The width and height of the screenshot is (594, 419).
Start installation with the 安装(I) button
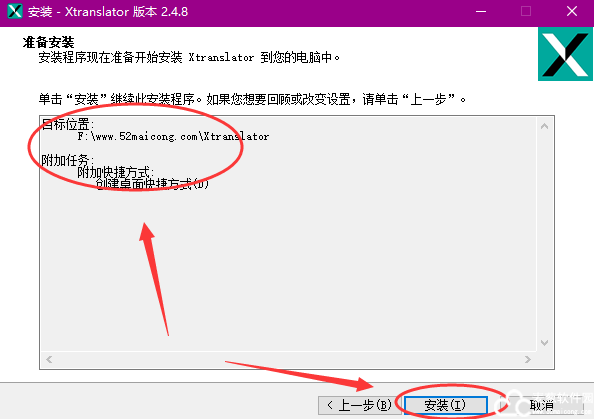[x=445, y=405]
